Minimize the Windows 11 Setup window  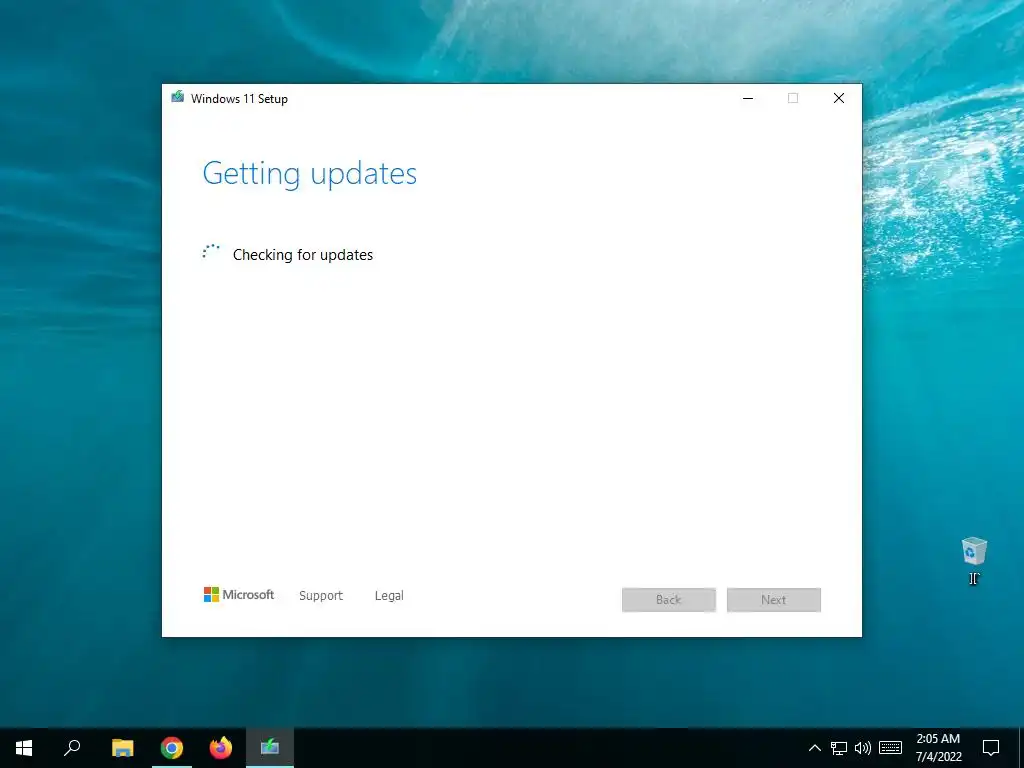(x=748, y=98)
